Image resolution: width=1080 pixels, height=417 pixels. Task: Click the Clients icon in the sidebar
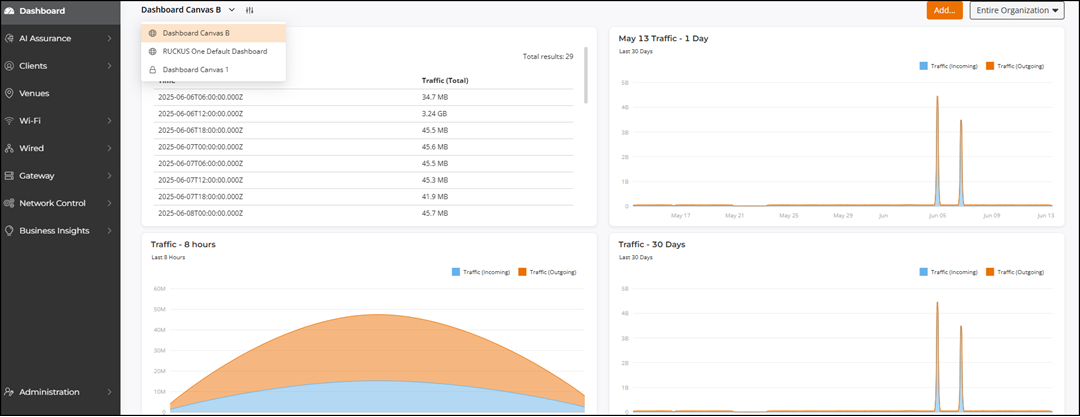click(10, 66)
